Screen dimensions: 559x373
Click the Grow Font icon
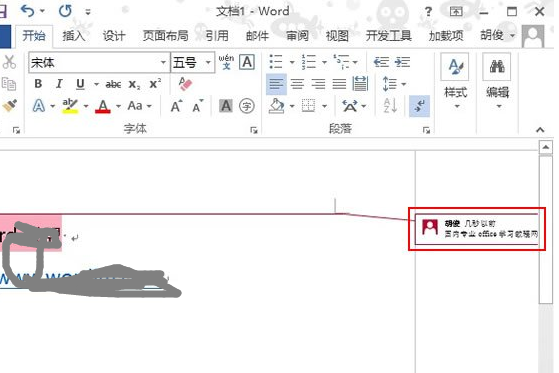(x=176, y=106)
